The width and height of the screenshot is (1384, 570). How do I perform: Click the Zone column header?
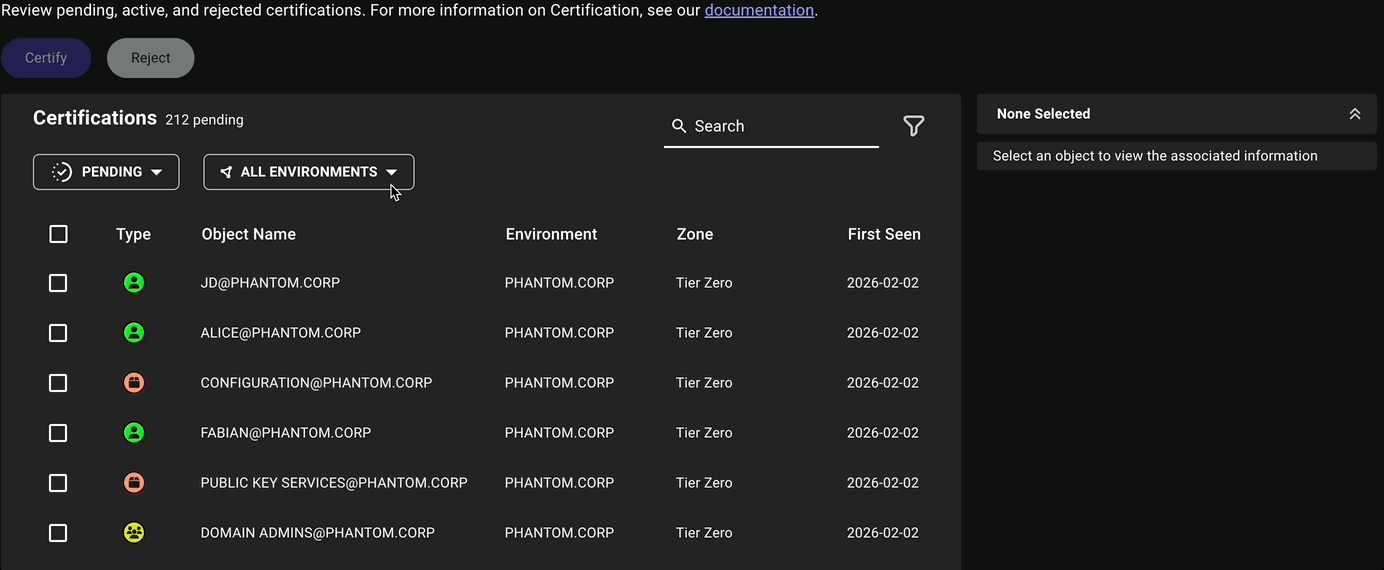point(695,234)
